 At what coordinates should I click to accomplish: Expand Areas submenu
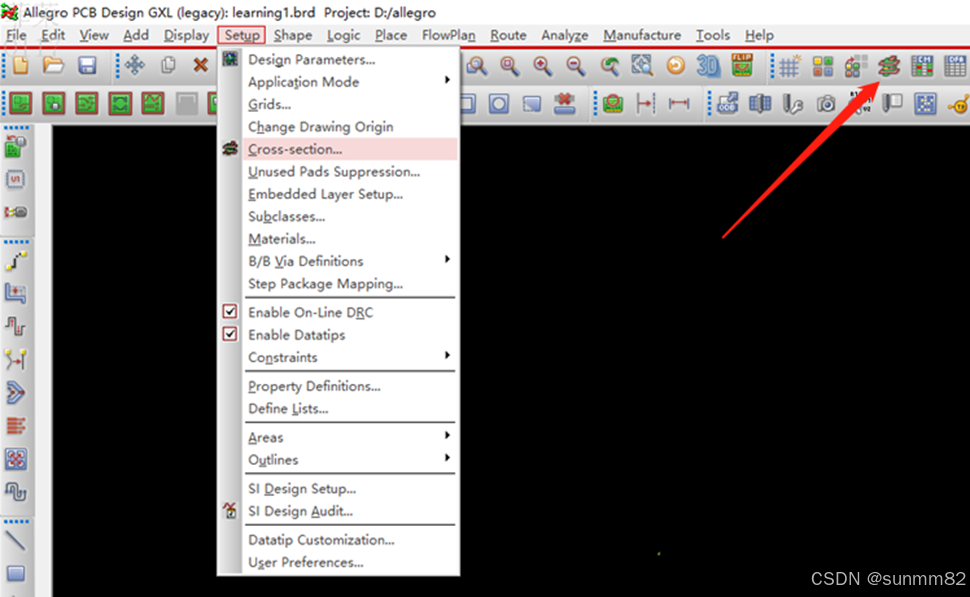coord(350,437)
